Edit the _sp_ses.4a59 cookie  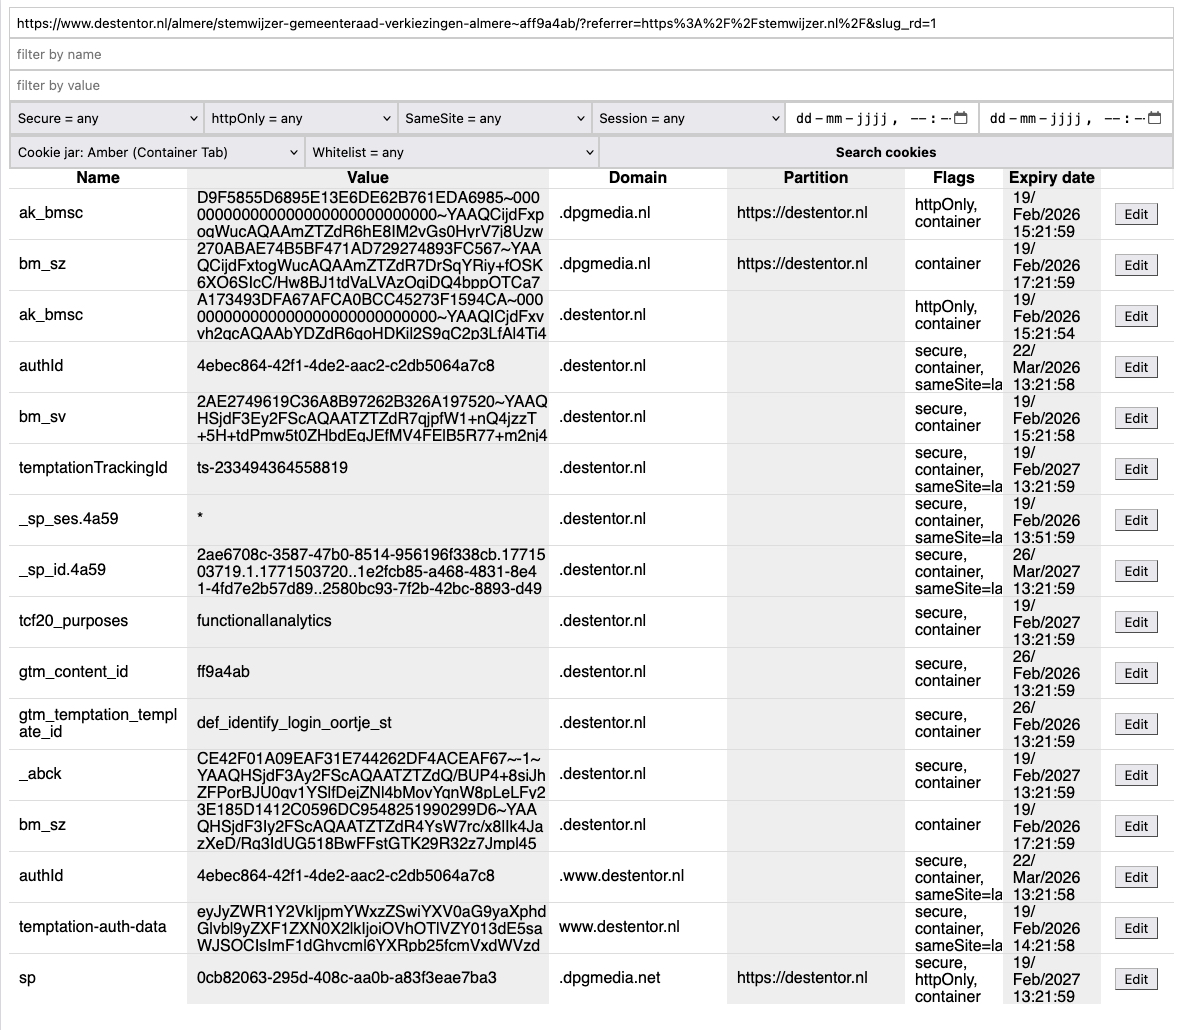point(1136,520)
